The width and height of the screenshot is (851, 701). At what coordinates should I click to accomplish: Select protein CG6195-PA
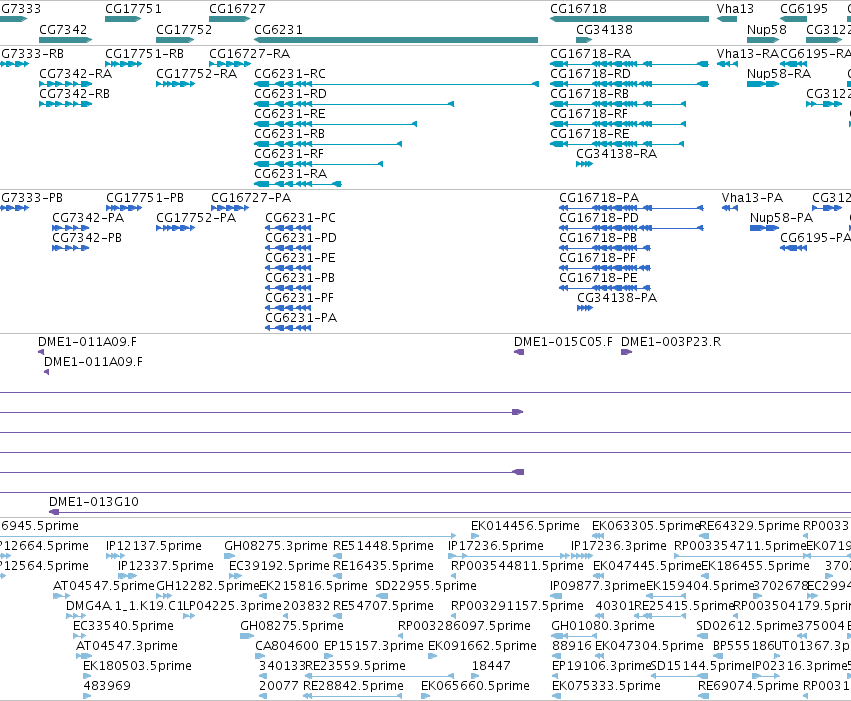pos(815,238)
